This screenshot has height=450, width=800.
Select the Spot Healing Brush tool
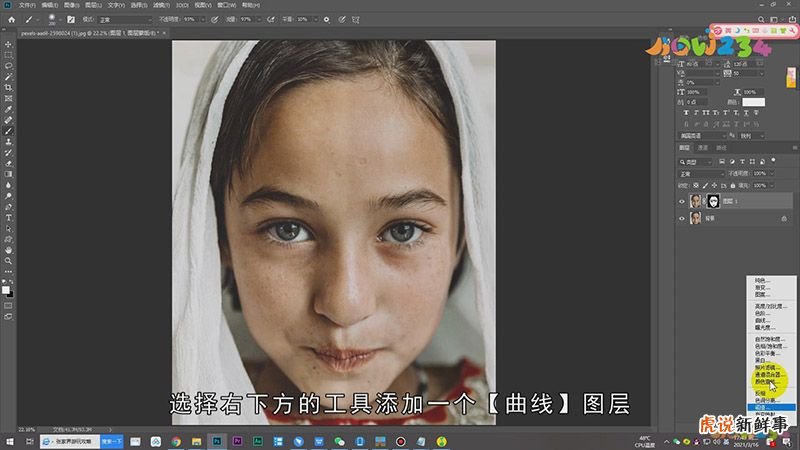8,120
